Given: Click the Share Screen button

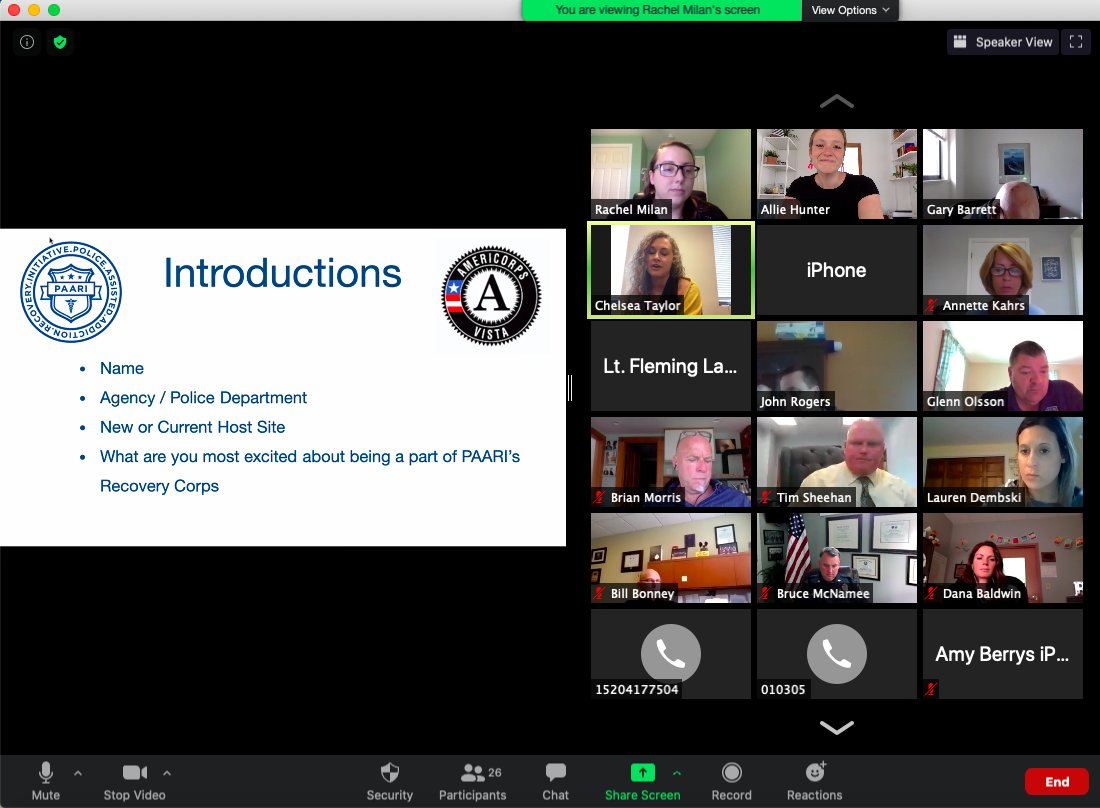Looking at the screenshot, I should [x=643, y=781].
